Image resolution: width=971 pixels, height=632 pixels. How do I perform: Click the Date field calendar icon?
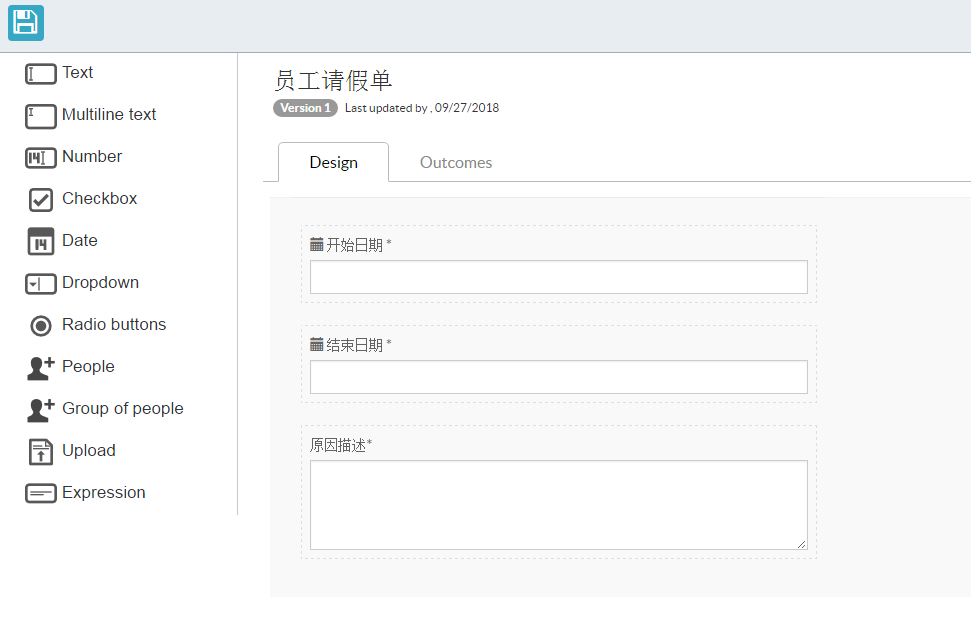41,241
